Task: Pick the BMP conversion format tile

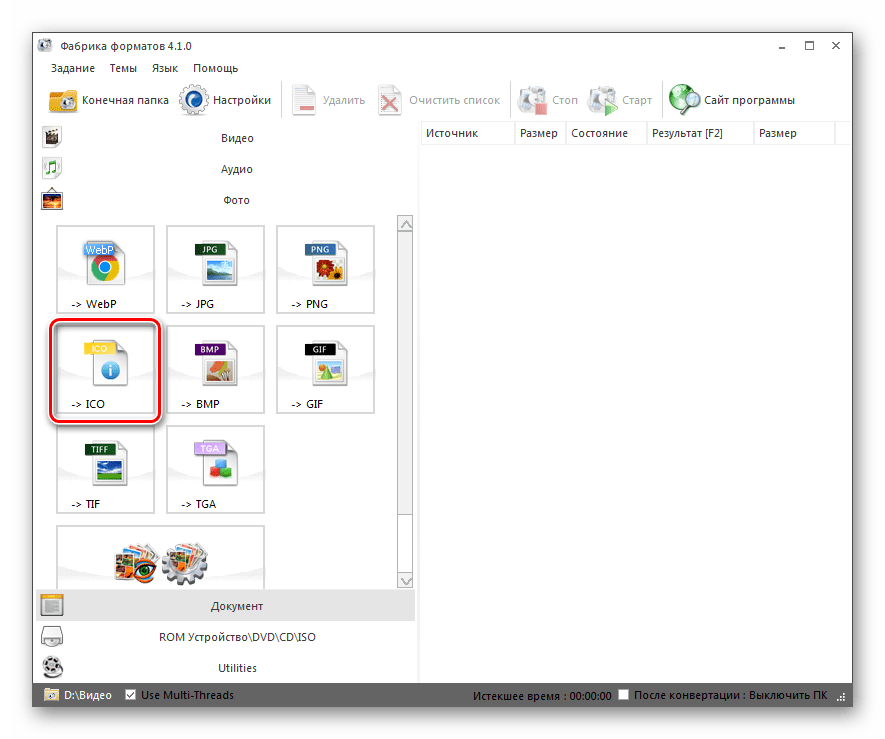Action: 216,370
